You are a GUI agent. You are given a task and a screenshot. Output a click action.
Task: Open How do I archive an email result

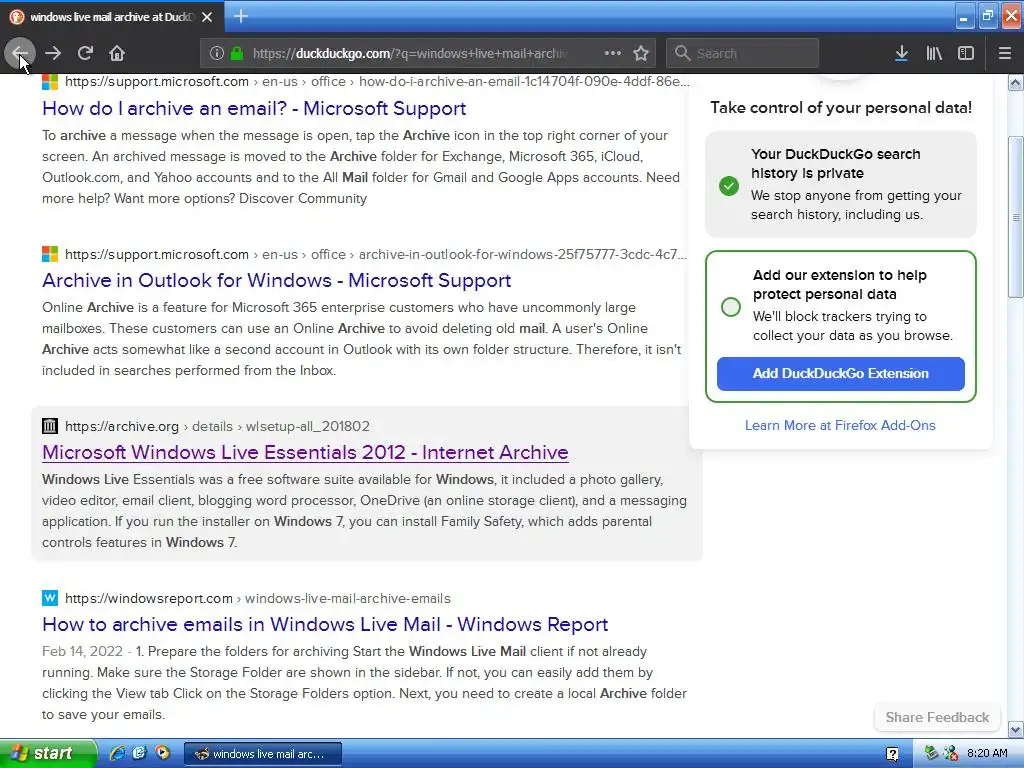point(254,108)
